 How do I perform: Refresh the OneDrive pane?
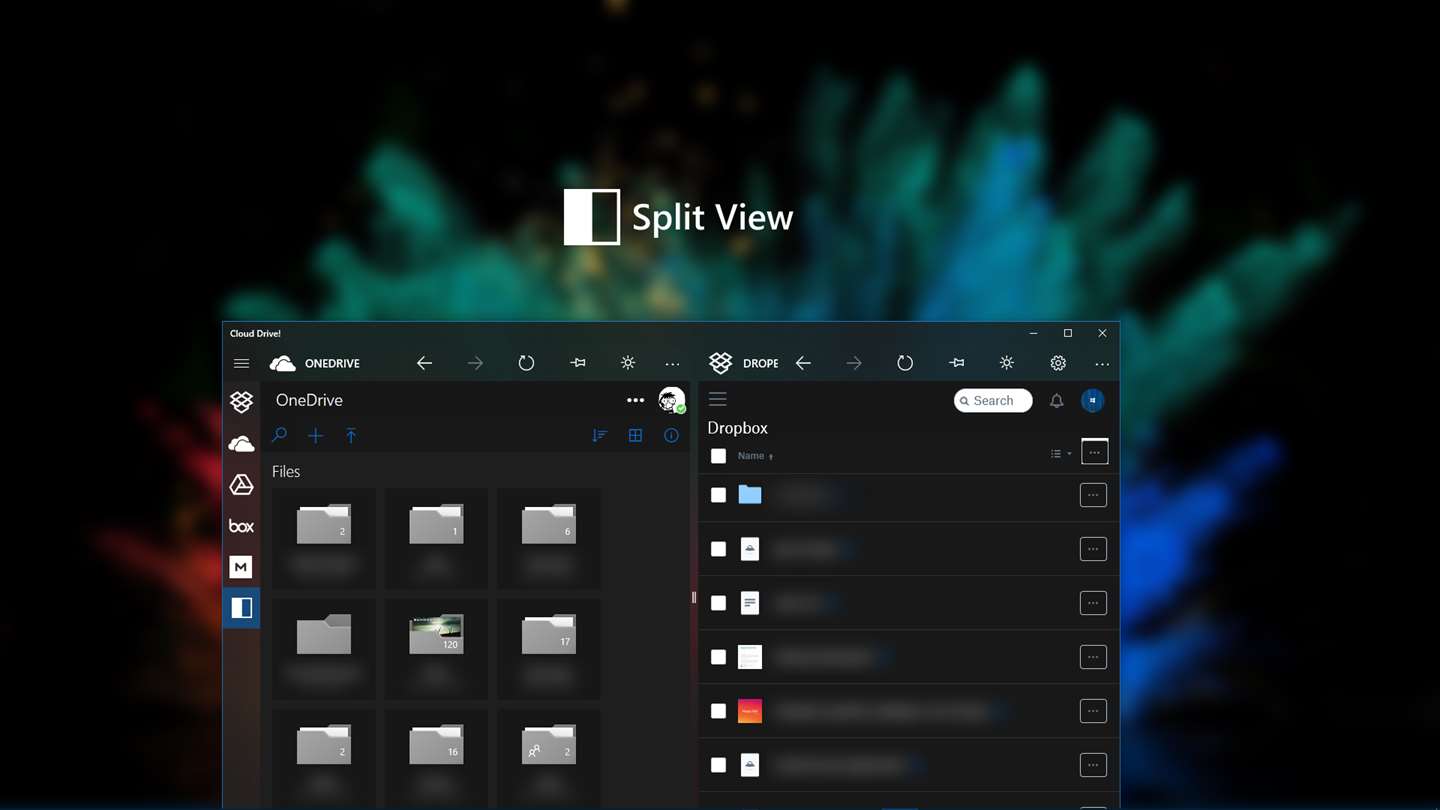tap(526, 363)
